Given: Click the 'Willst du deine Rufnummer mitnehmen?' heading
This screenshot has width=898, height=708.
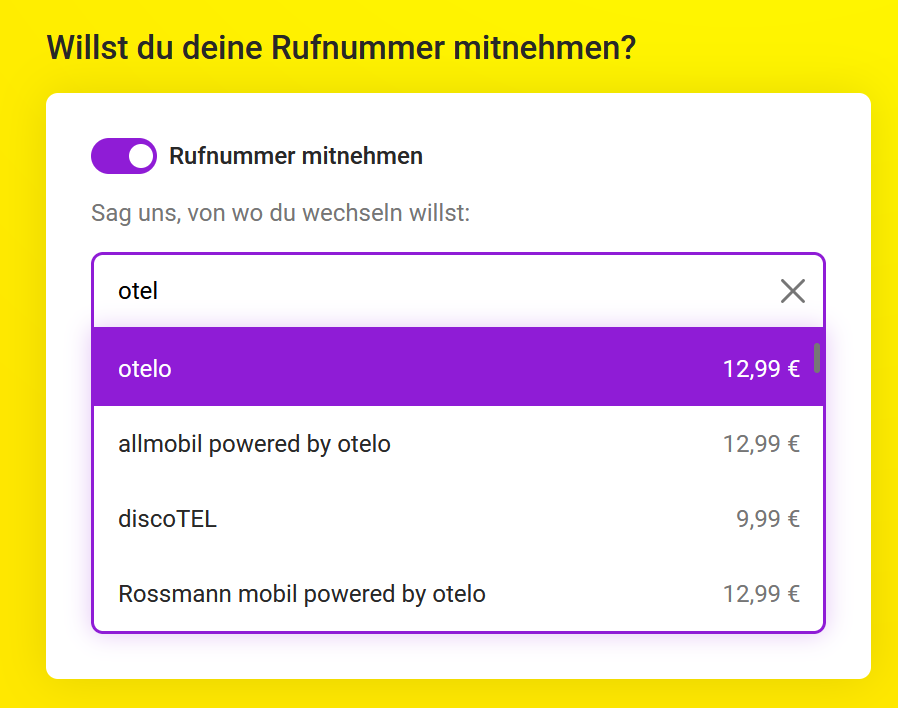Looking at the screenshot, I should pos(341,47).
